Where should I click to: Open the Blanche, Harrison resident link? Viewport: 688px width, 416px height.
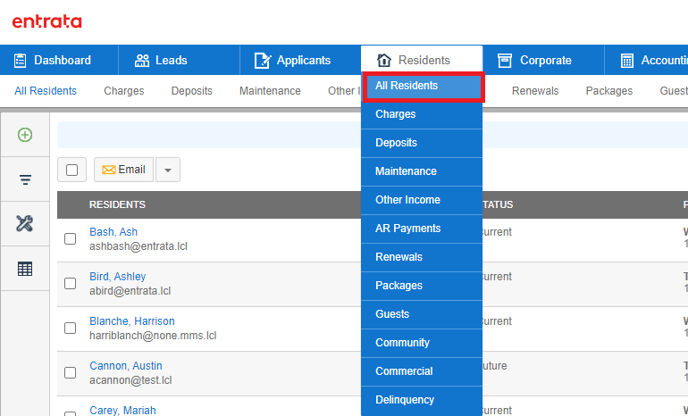coord(132,321)
